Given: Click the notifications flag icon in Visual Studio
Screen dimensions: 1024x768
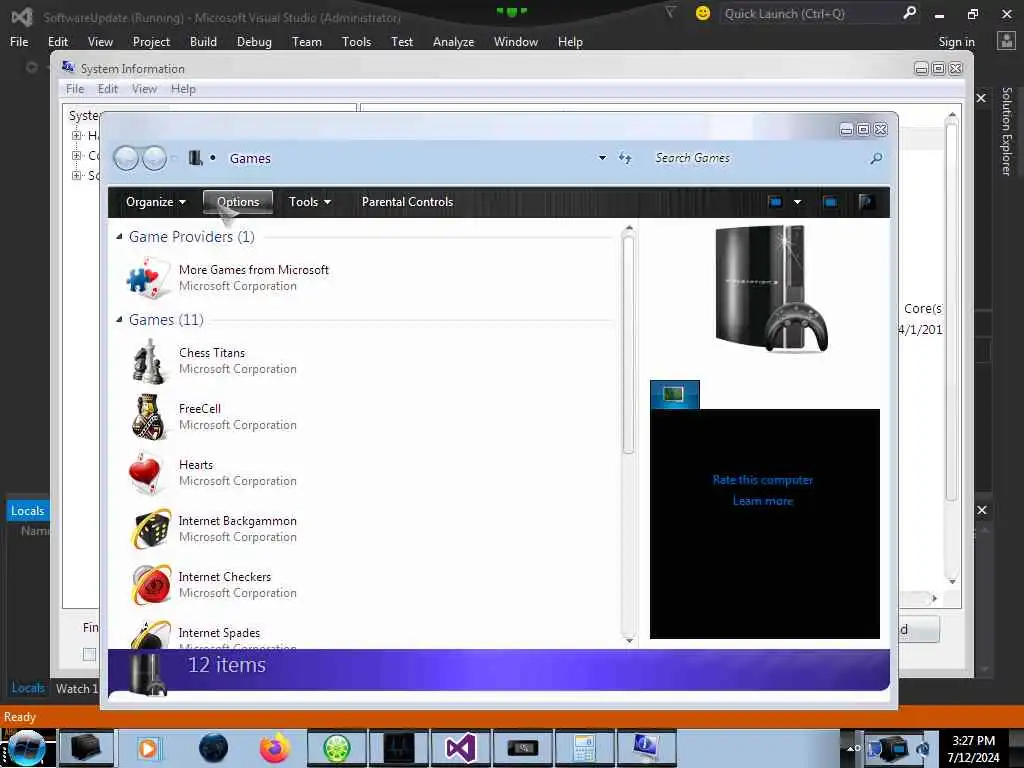Looking at the screenshot, I should (670, 12).
